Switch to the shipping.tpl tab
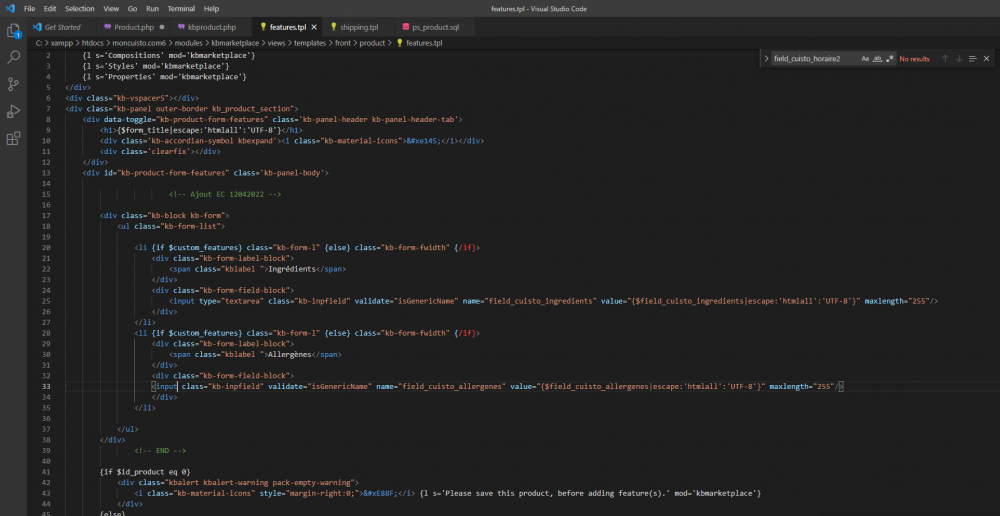This screenshot has width=1000, height=516. point(359,27)
